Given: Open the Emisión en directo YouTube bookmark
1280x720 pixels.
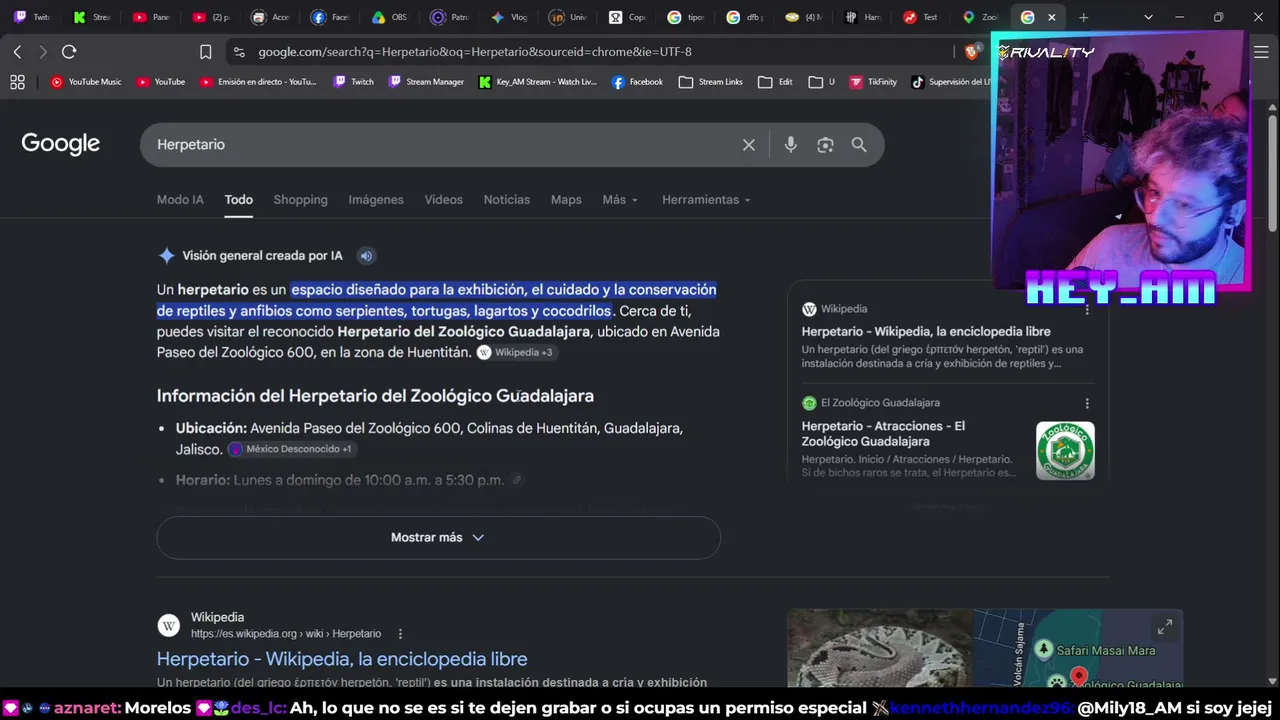Looking at the screenshot, I should click(258, 82).
